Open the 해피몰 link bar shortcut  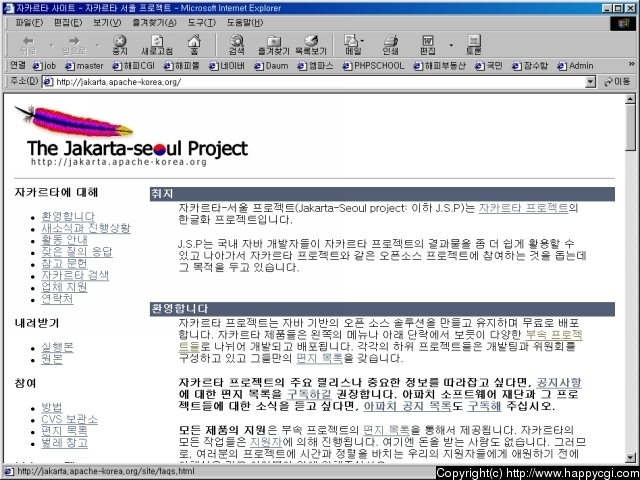(x=181, y=66)
